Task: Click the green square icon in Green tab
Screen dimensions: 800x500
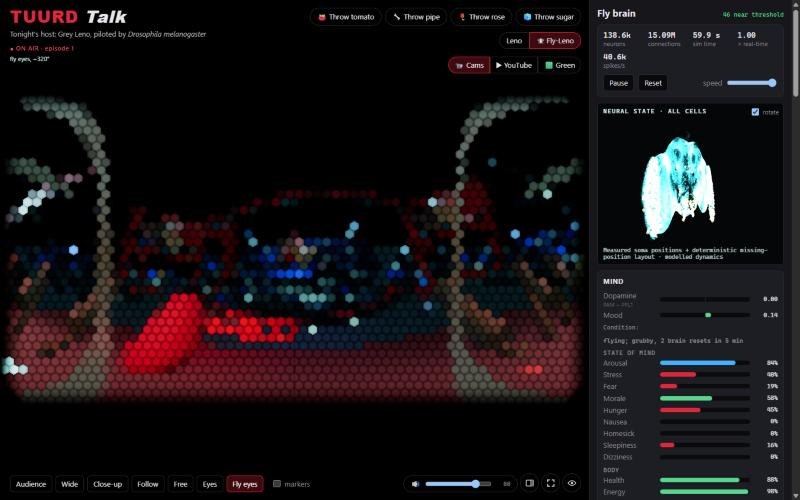Action: (548, 65)
